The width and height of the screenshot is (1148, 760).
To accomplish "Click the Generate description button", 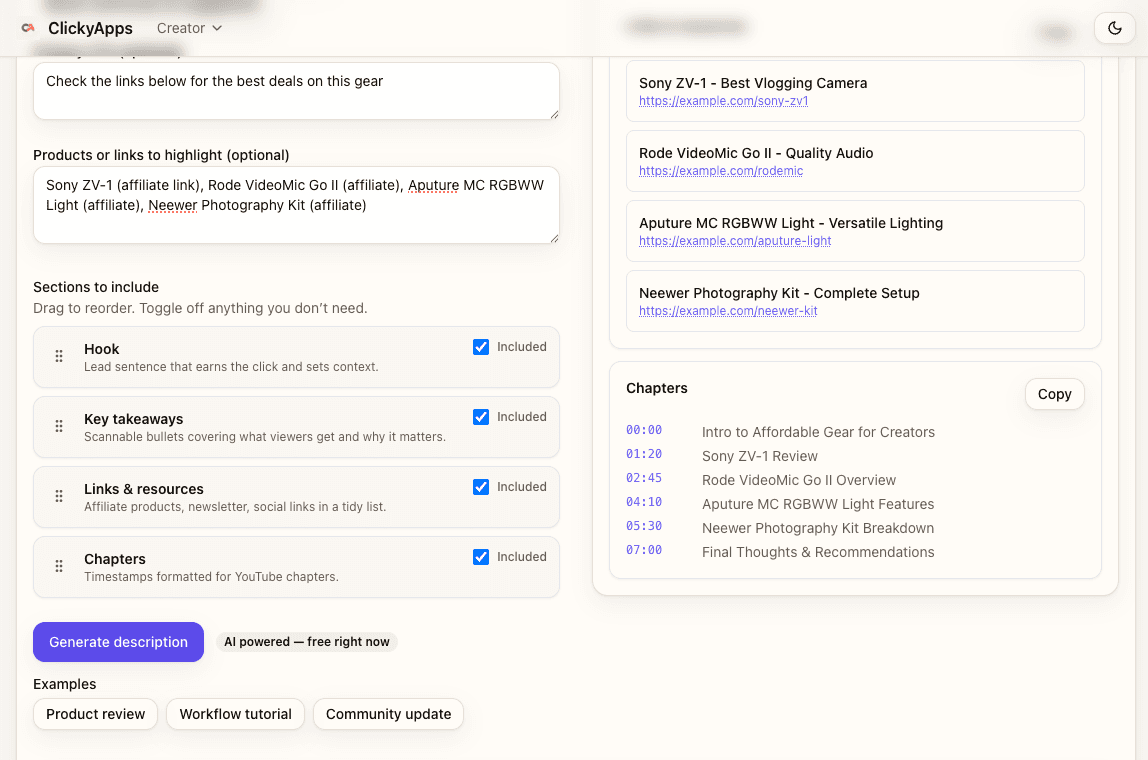I will (x=118, y=642).
